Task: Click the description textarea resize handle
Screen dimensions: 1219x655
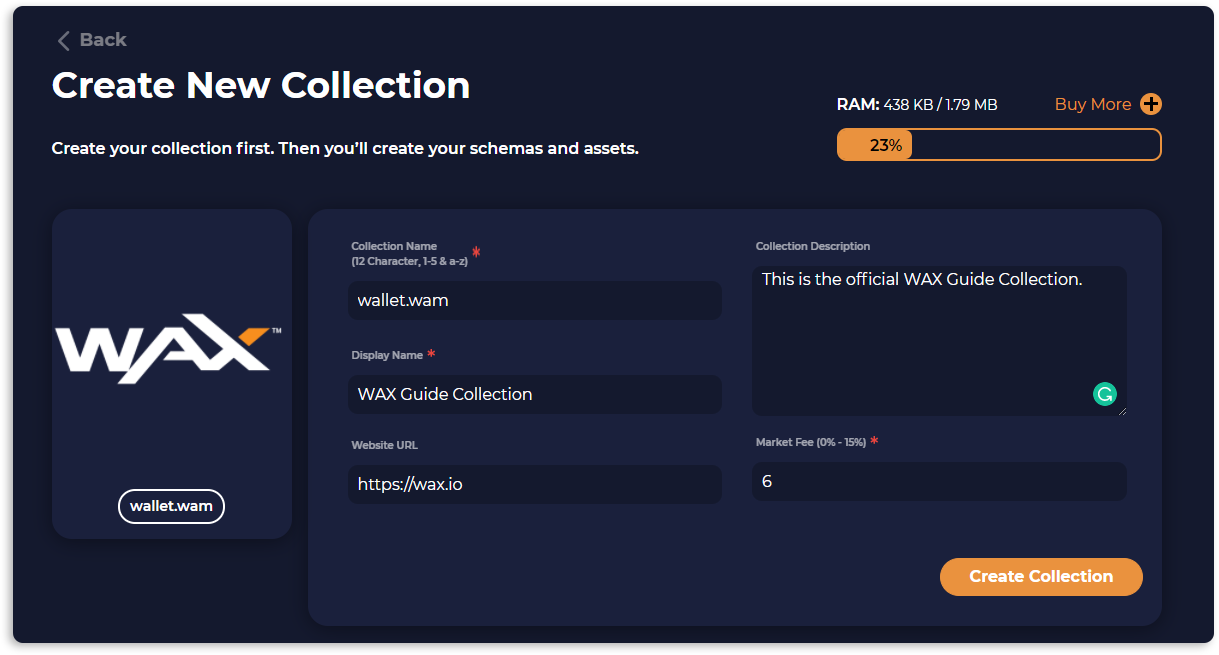Action: 1121,410
